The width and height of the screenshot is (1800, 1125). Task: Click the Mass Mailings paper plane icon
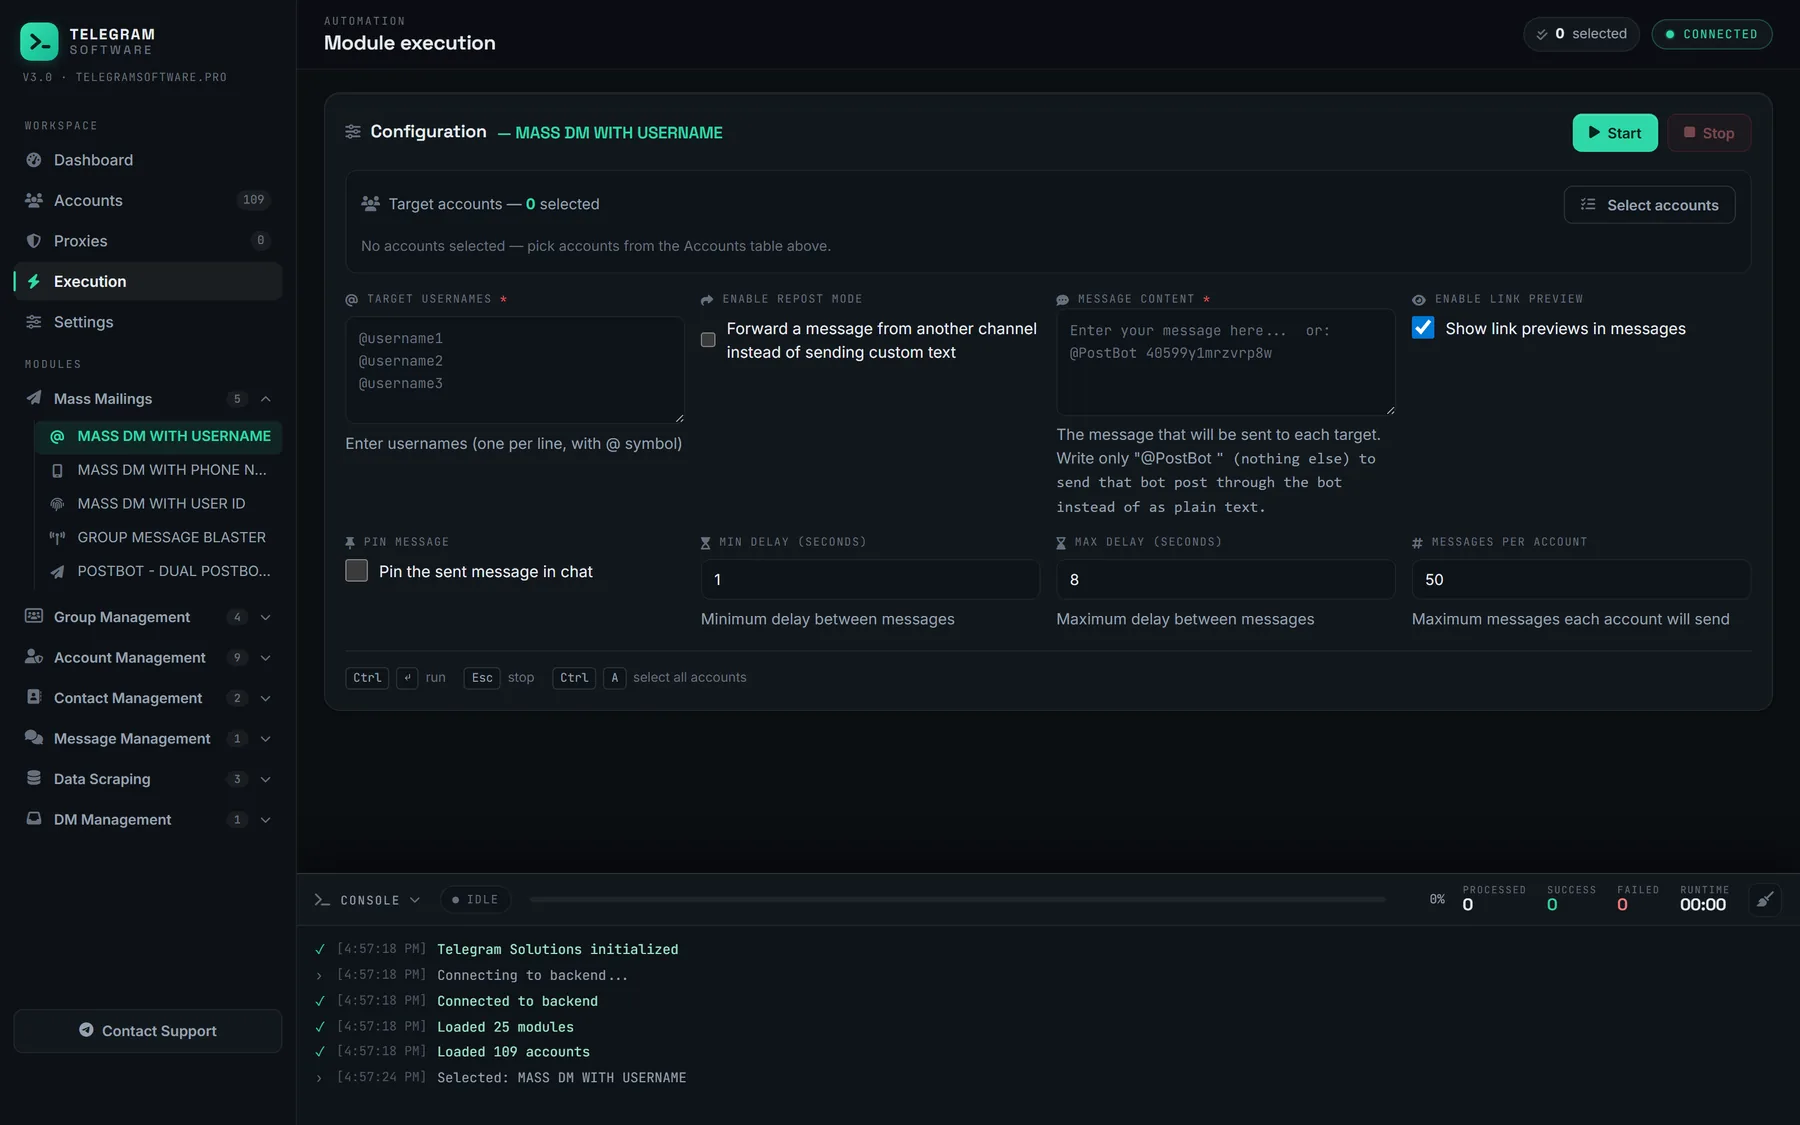(34, 398)
